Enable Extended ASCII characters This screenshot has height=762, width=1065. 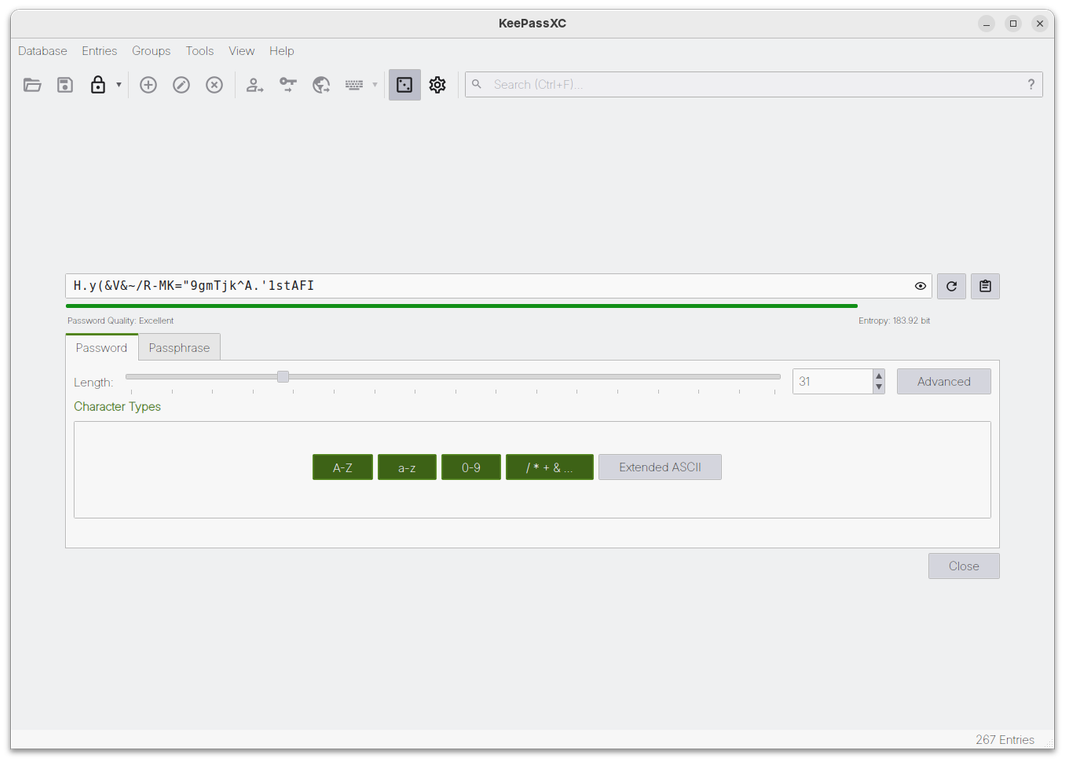click(660, 467)
